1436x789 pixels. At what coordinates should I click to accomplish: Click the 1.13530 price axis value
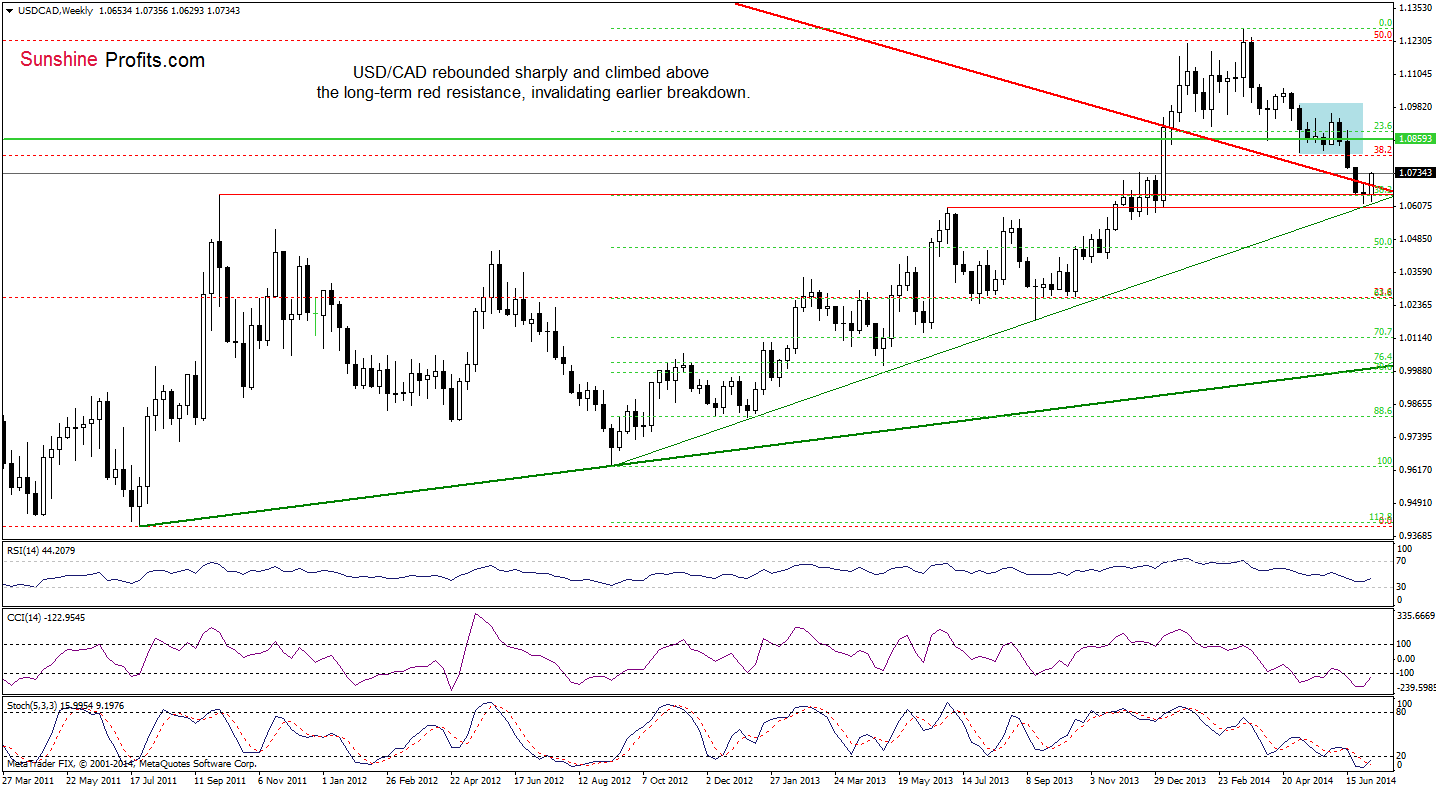[x=1416, y=7]
